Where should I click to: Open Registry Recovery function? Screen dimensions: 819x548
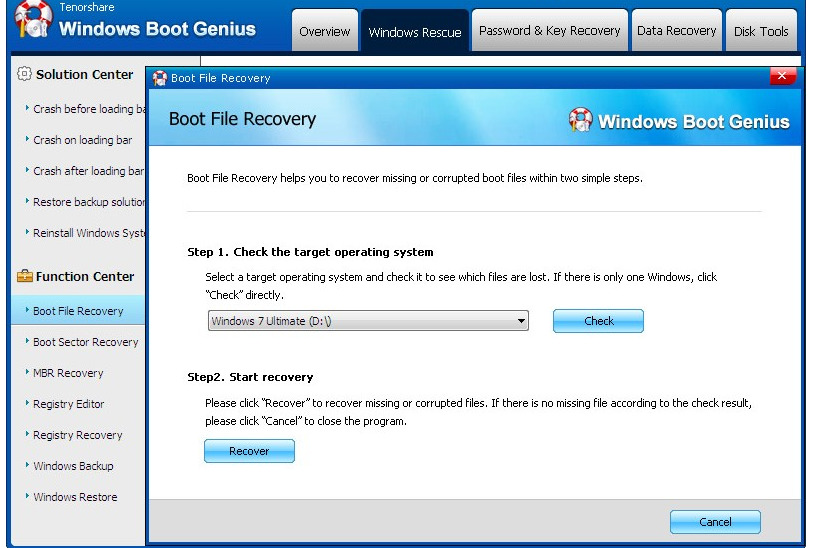(77, 435)
